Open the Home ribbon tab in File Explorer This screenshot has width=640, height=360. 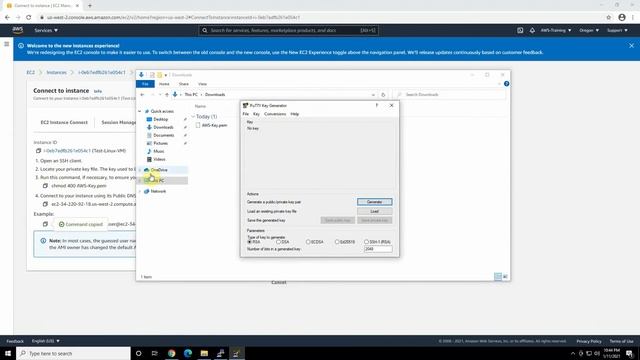coord(164,84)
